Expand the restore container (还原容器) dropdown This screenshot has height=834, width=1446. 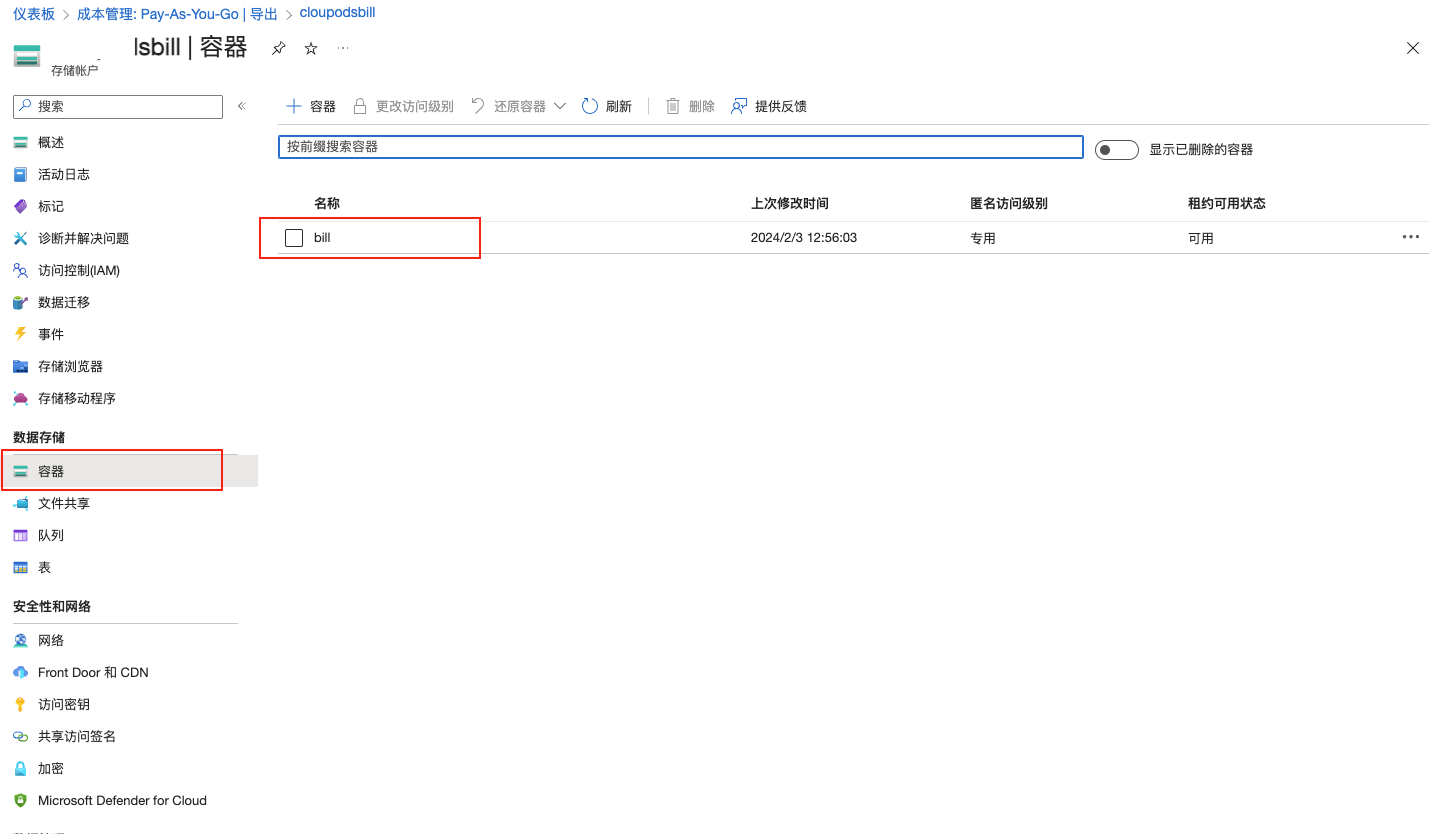click(560, 106)
